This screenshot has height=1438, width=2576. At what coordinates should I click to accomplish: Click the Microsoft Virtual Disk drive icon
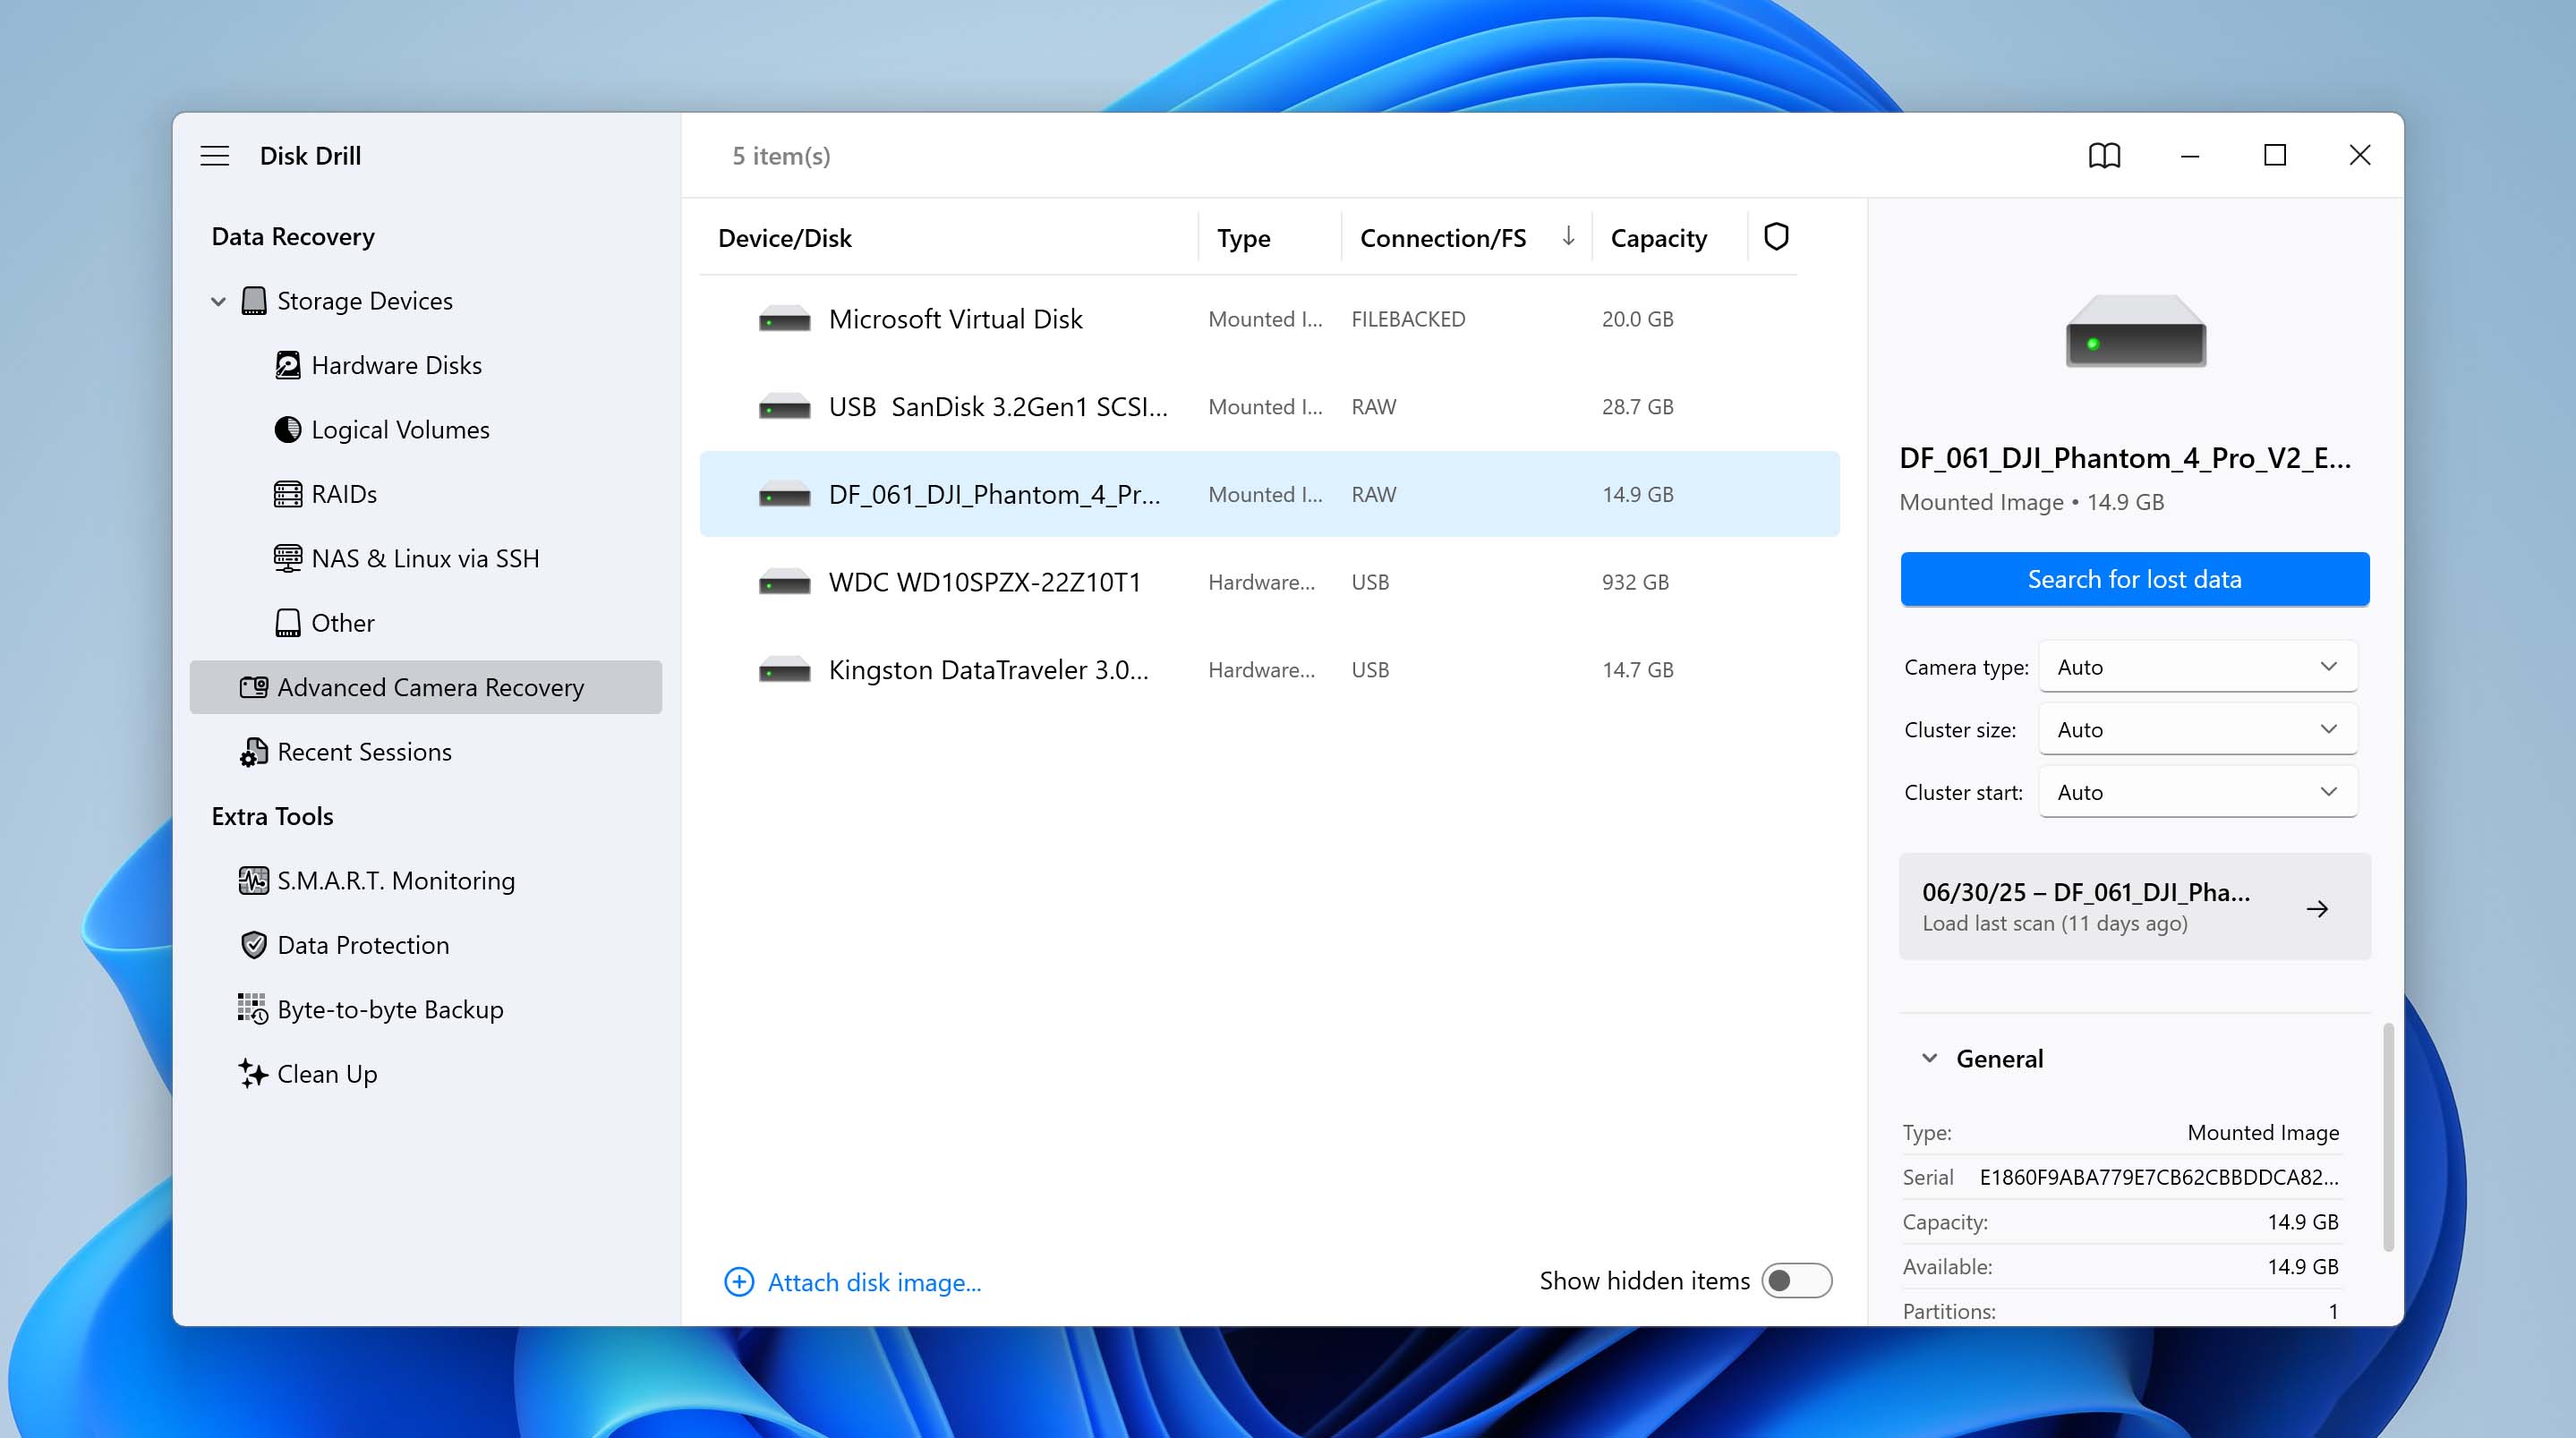click(784, 320)
